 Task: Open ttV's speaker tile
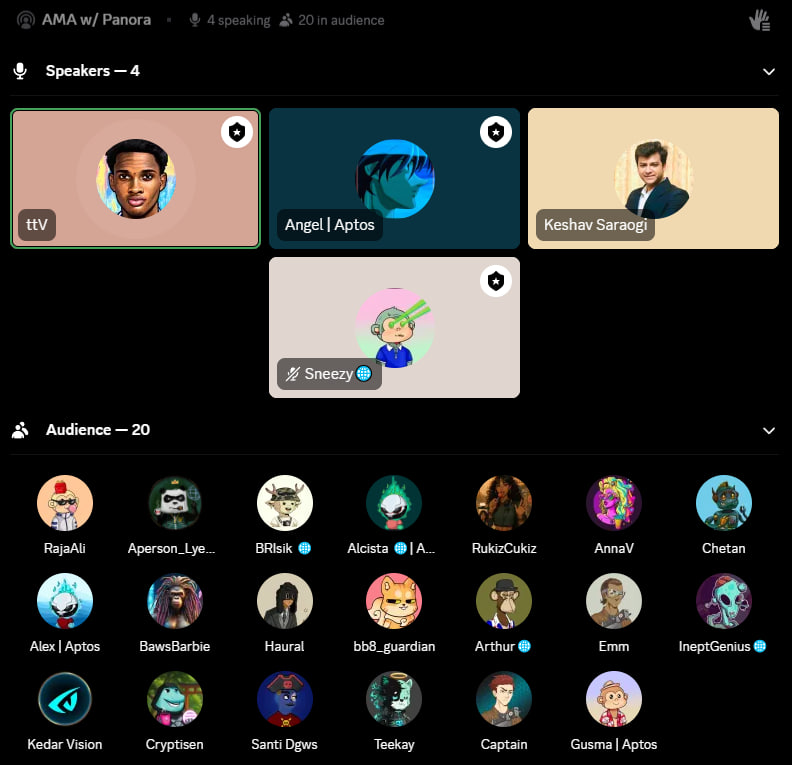point(135,178)
